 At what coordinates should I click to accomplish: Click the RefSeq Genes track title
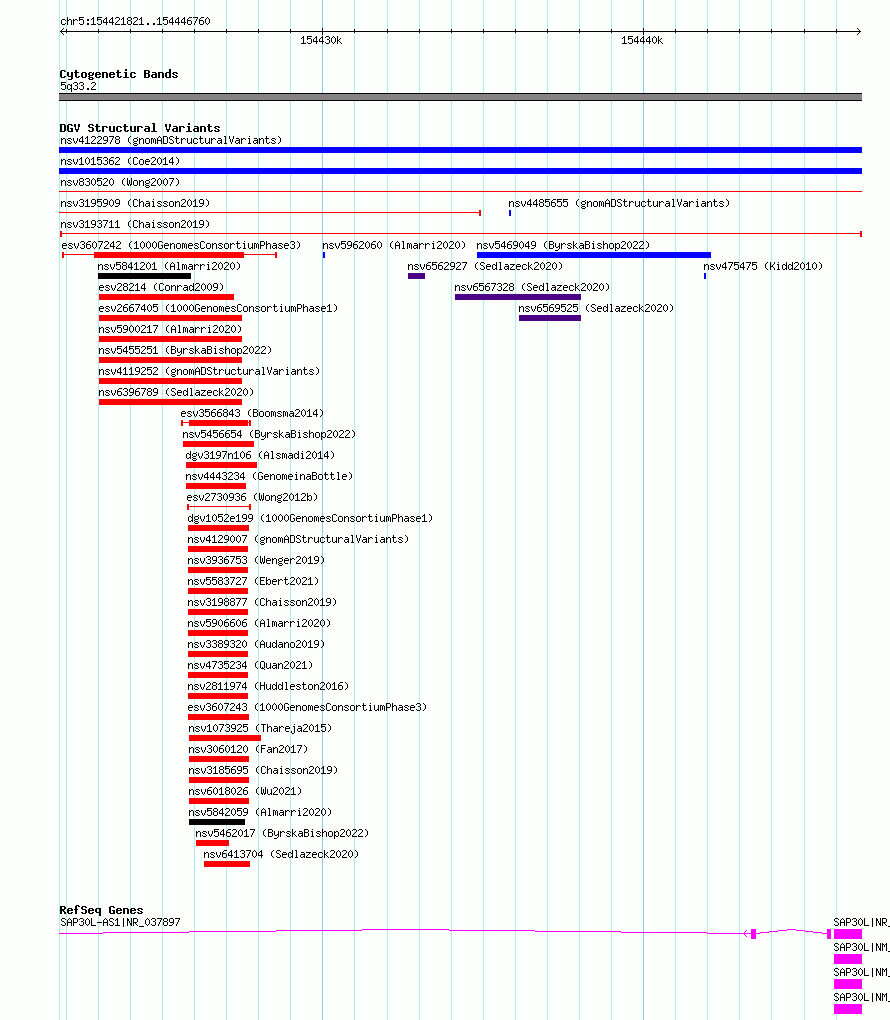click(x=101, y=910)
